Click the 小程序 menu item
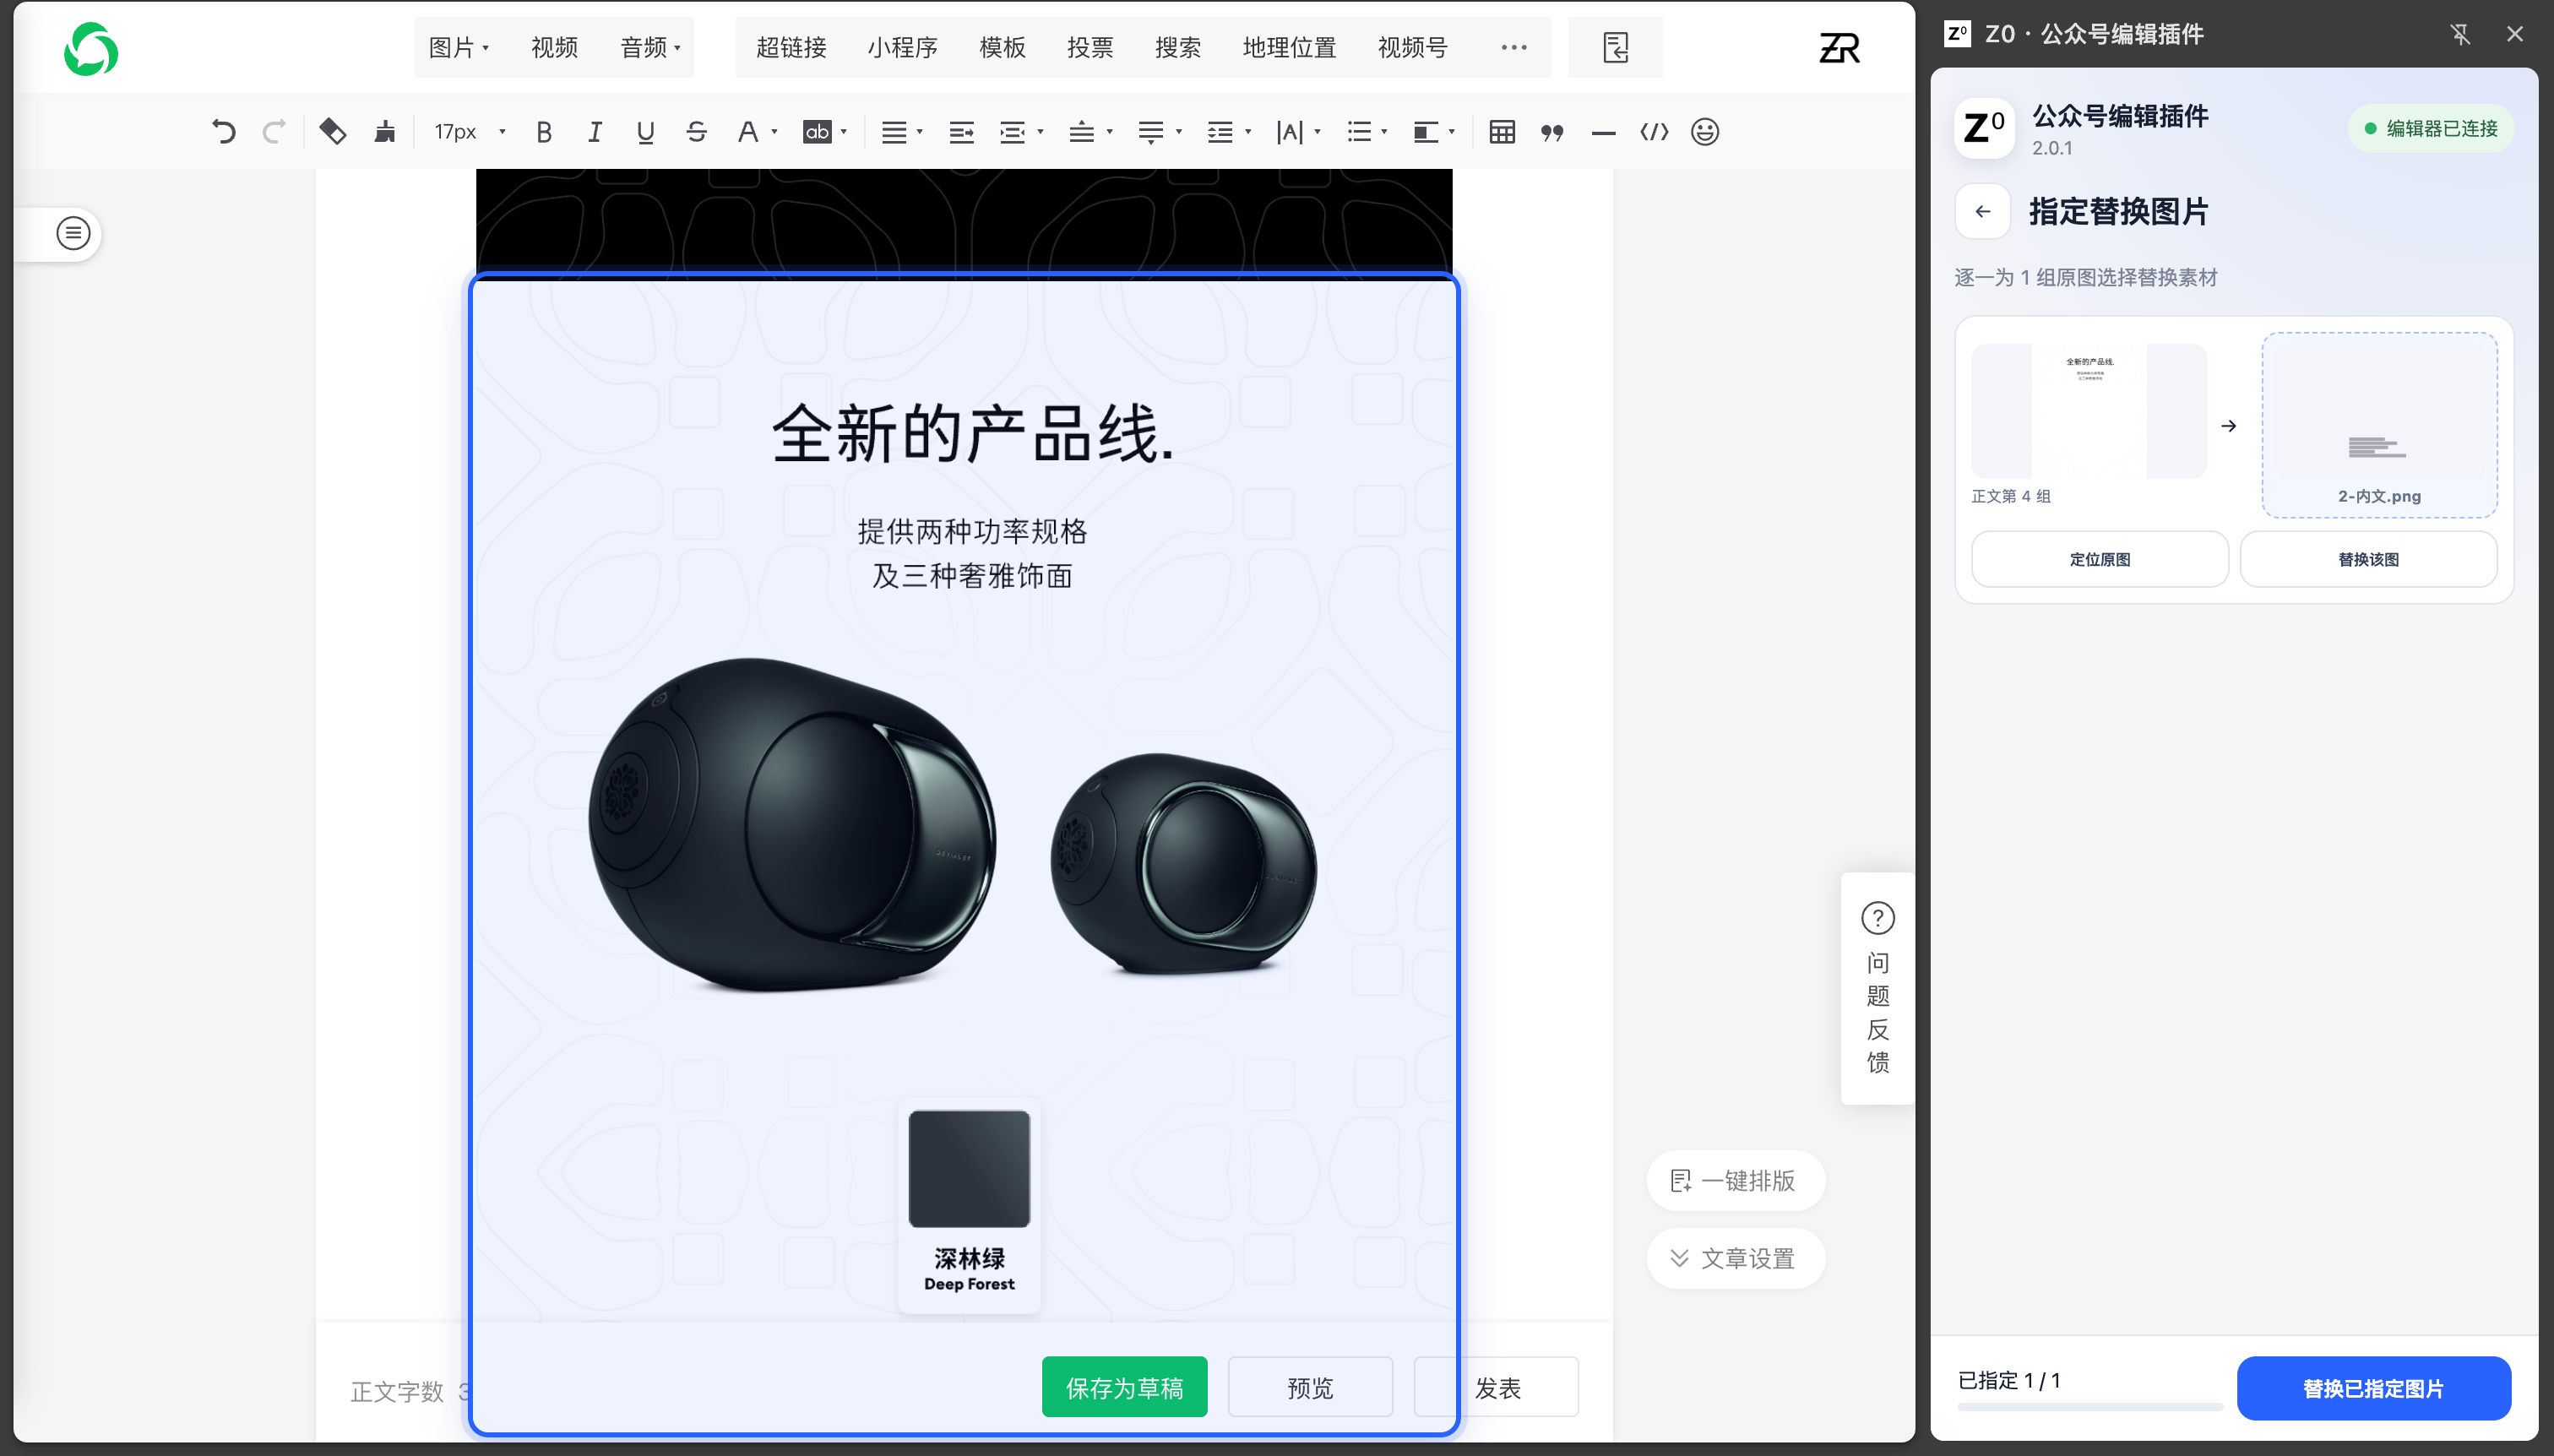2554x1456 pixels. click(x=903, y=47)
